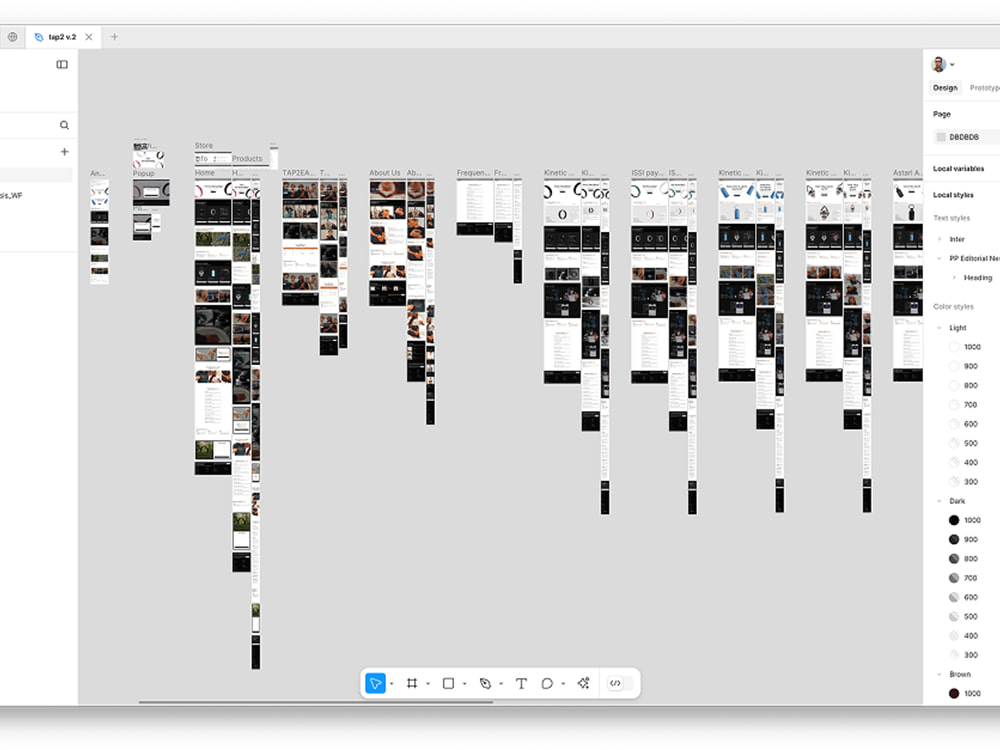Open the avatar dropdown chevron

(952, 64)
